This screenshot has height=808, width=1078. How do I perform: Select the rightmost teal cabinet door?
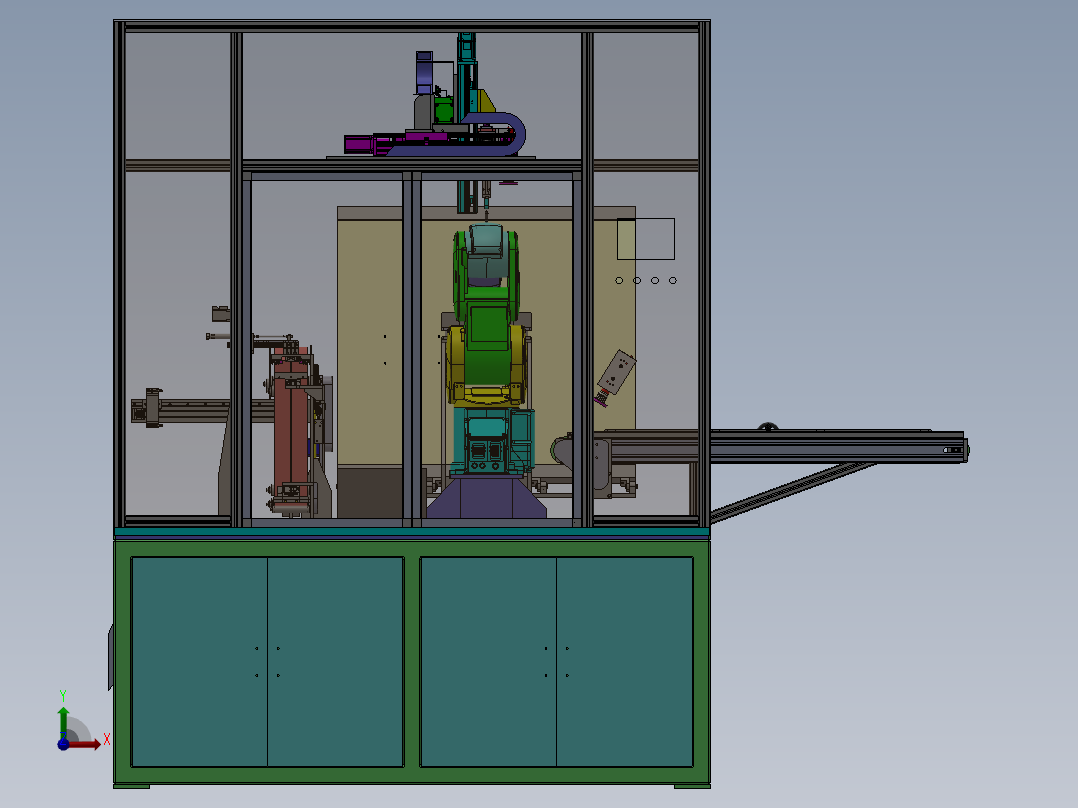624,662
